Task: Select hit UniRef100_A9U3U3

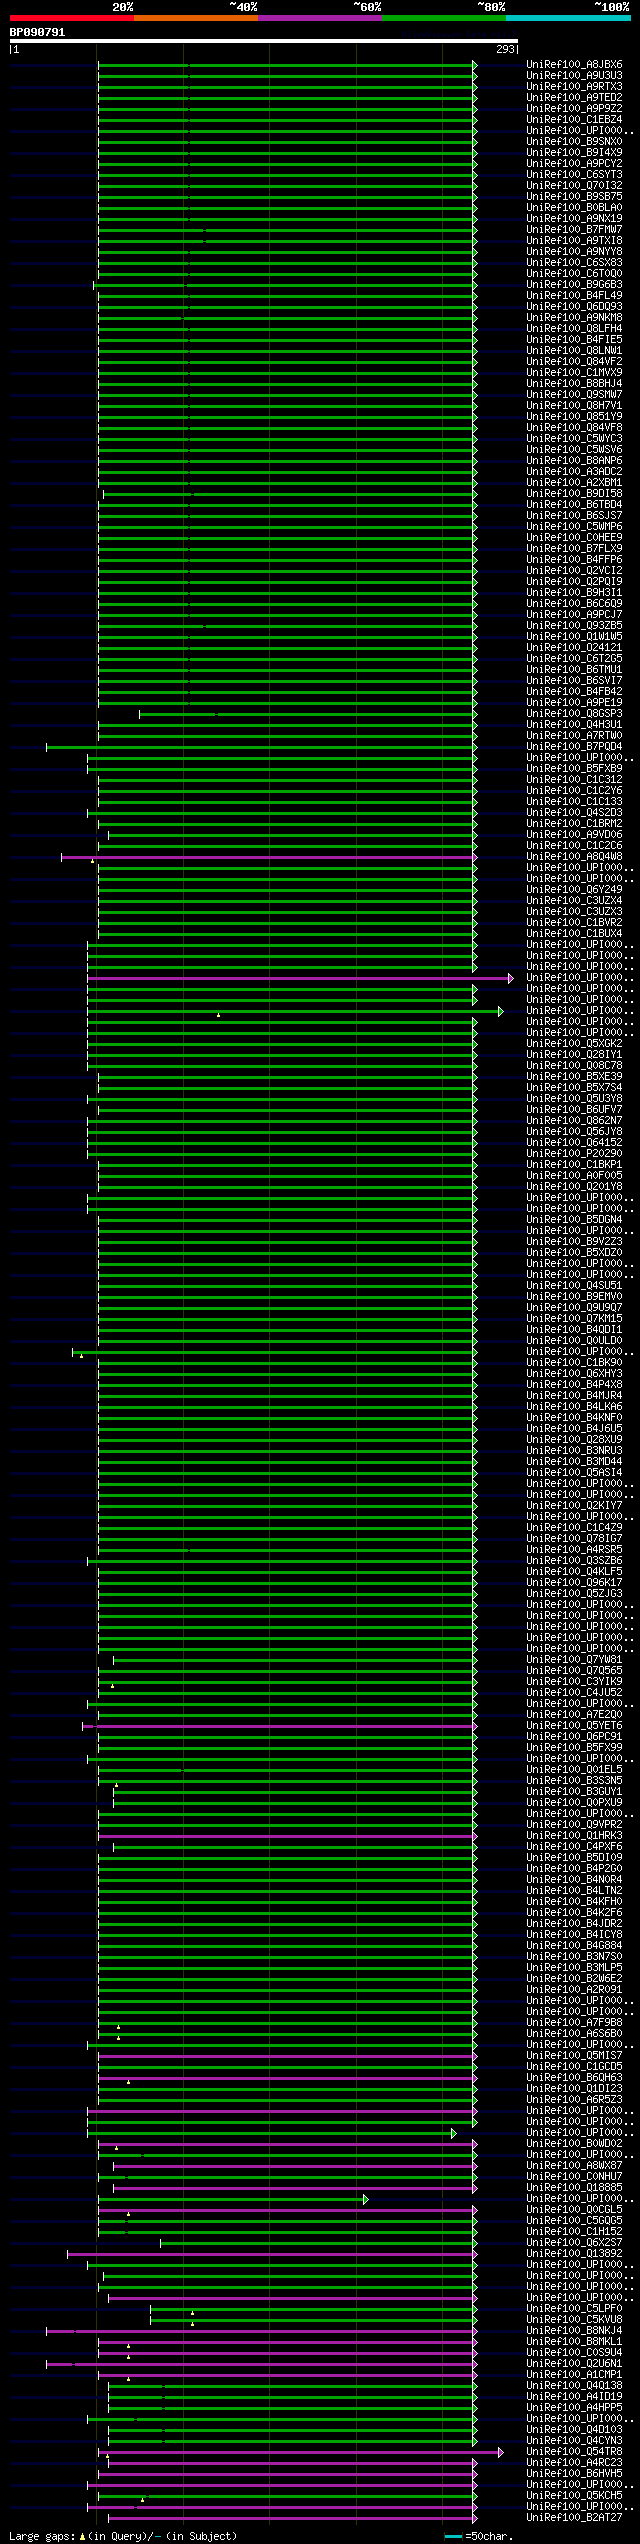Action: point(574,76)
